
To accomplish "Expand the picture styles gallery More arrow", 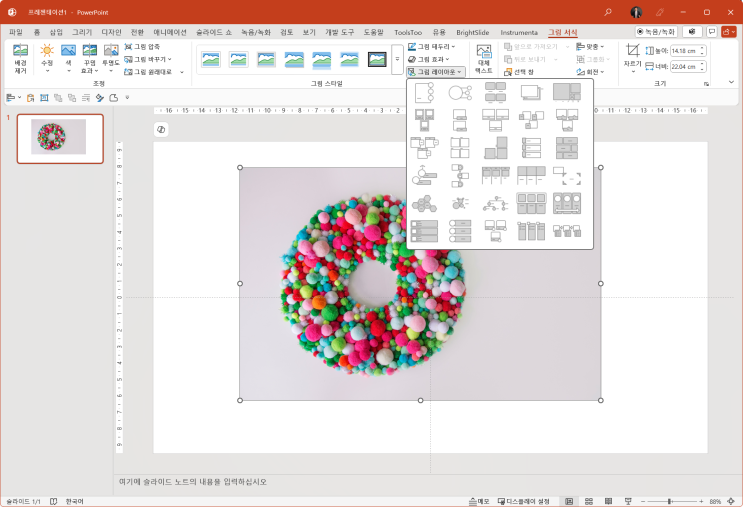I will (397, 60).
